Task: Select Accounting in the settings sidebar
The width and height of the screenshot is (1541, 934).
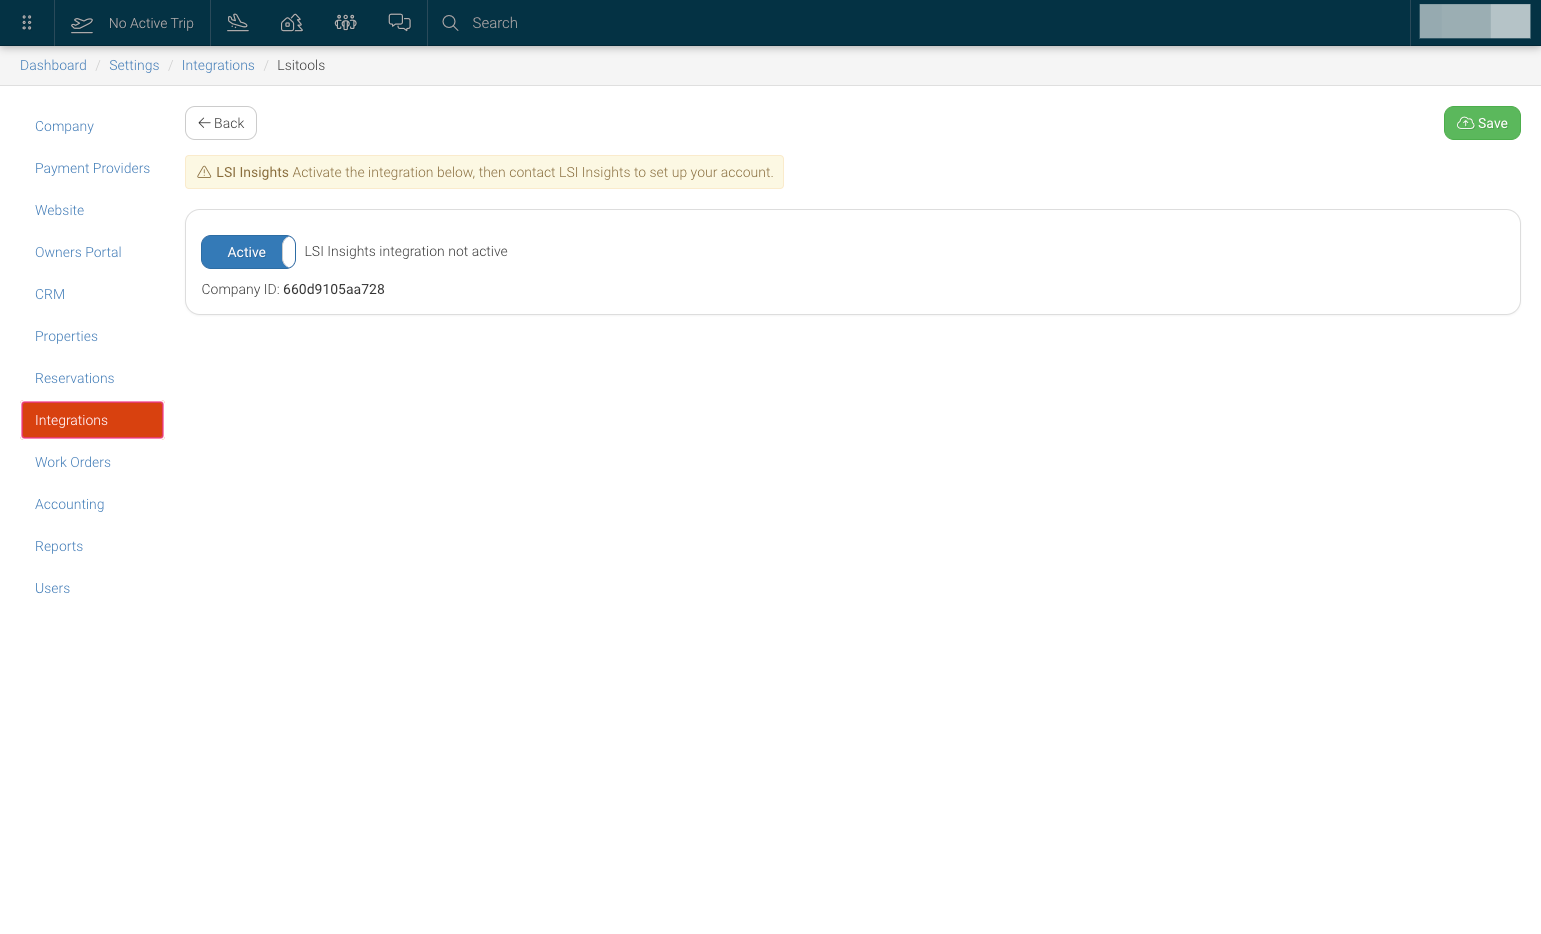Action: [69, 504]
